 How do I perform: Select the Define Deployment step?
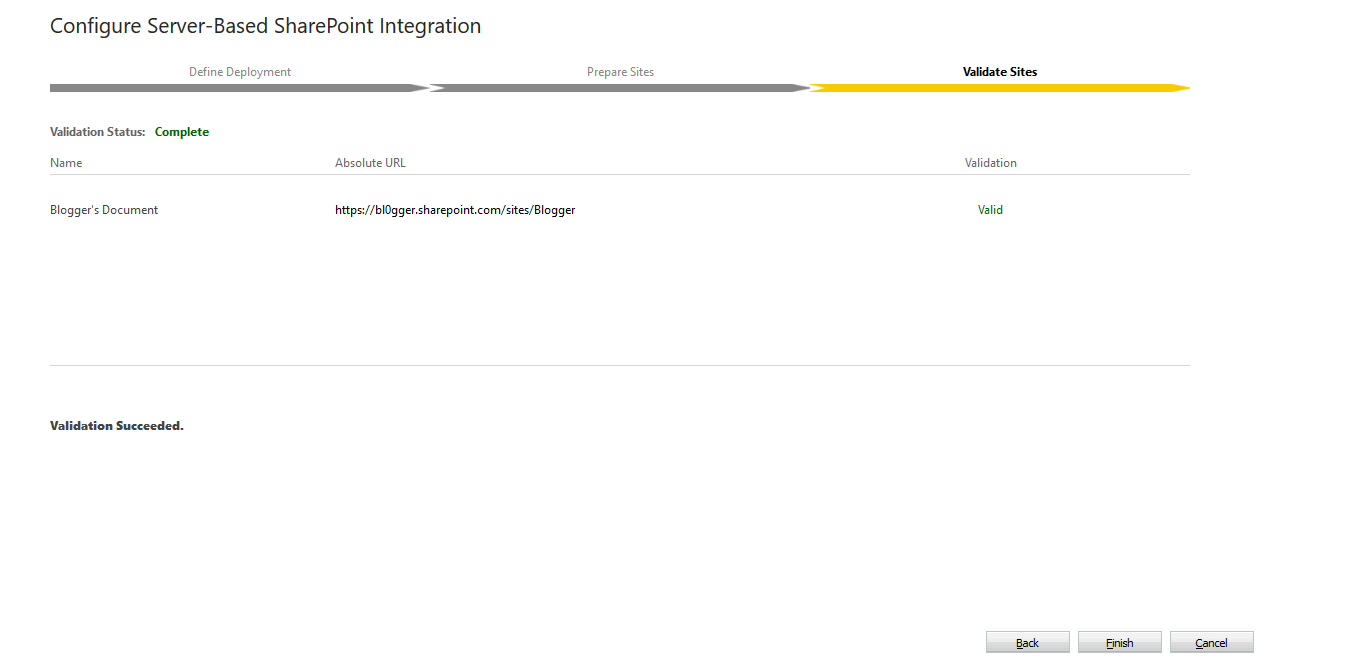tap(240, 72)
